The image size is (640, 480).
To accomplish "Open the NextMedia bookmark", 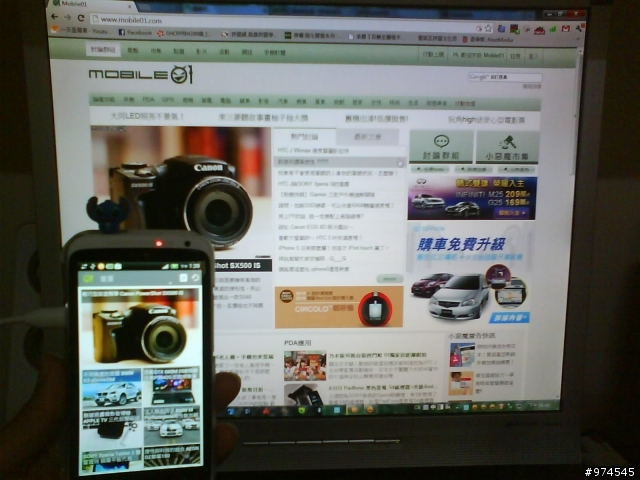I will point(488,40).
